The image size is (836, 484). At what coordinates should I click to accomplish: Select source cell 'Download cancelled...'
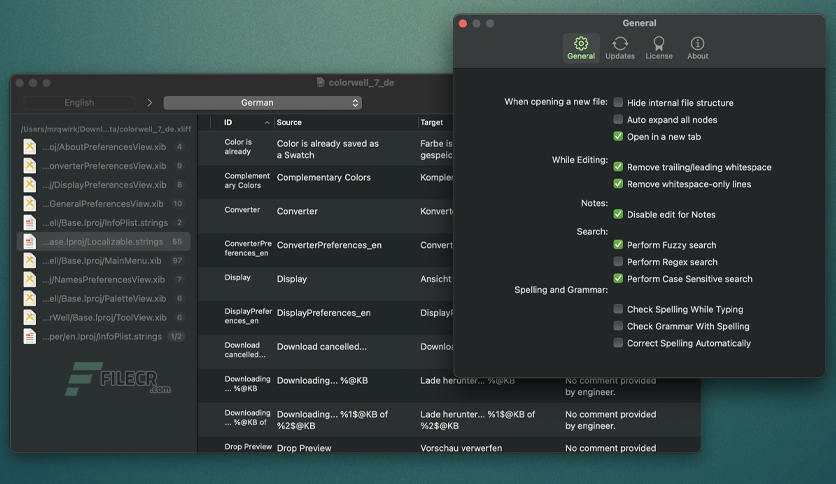coord(321,346)
